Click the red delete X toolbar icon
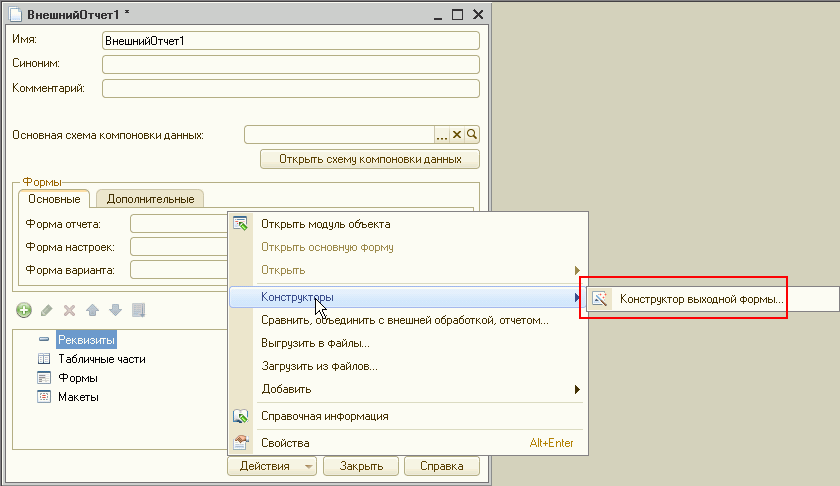The height and width of the screenshot is (486, 840). click(x=69, y=310)
